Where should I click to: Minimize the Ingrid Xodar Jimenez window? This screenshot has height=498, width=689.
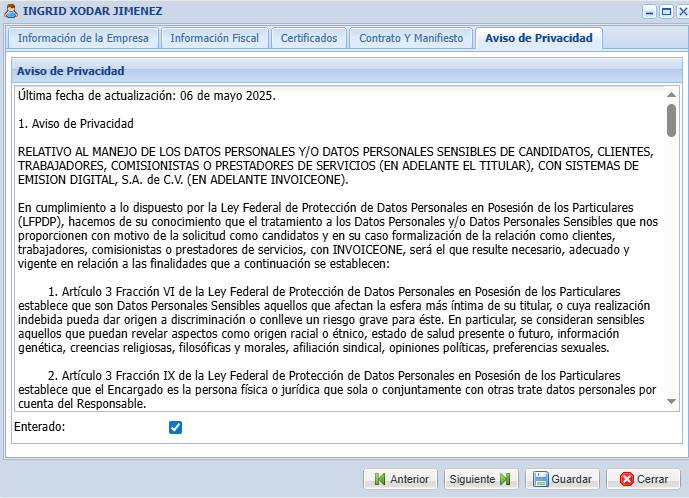649,12
